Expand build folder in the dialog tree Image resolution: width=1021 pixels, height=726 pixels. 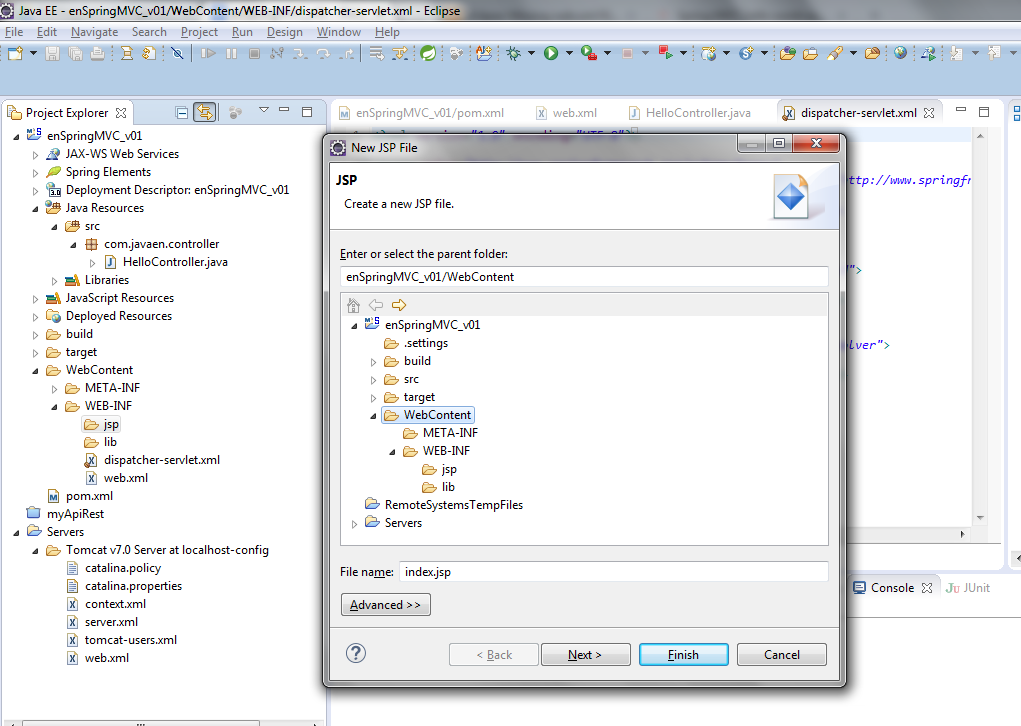[373, 361]
